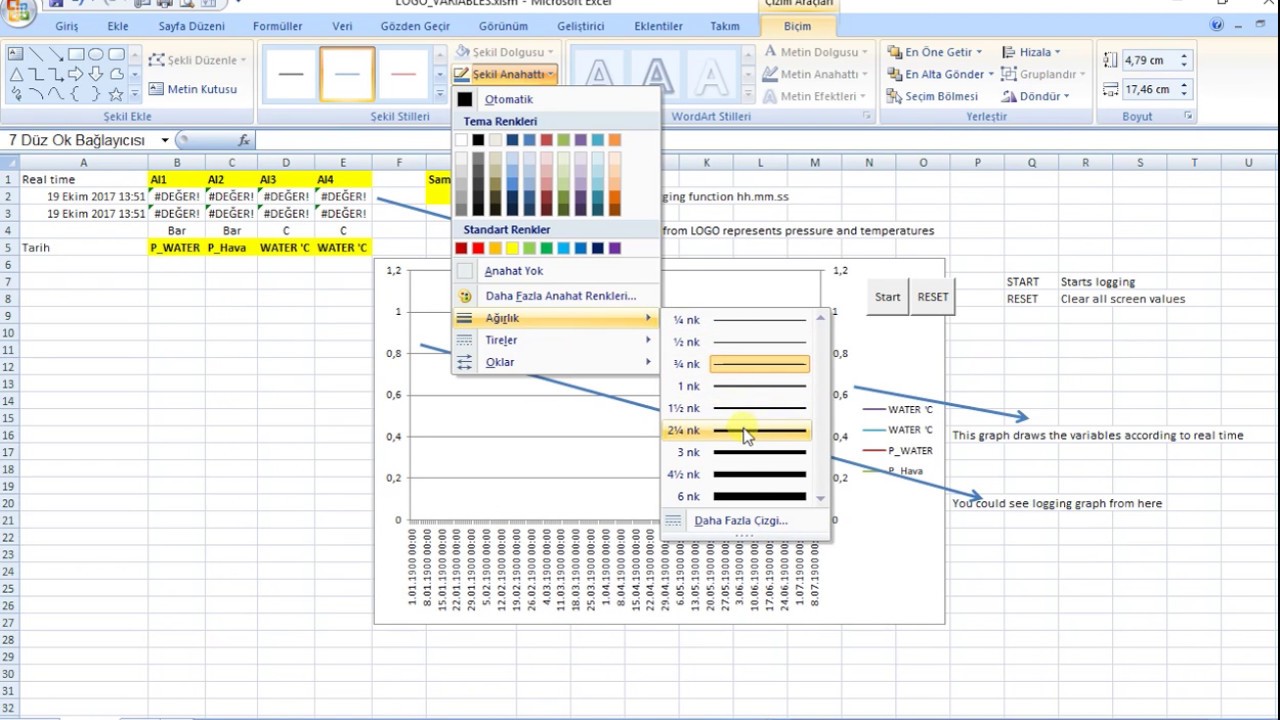Click the Metin Efektleri text effects button
Screen dimensions: 1280x720
coord(815,96)
